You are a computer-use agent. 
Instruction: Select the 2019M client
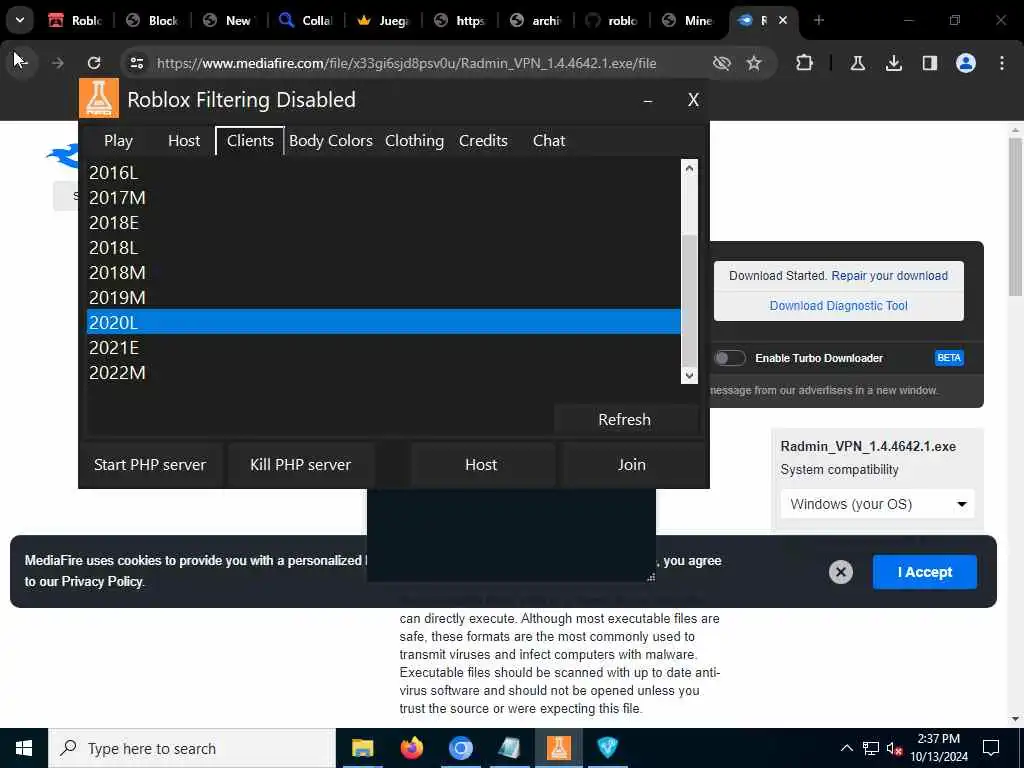pyautogui.click(x=383, y=297)
